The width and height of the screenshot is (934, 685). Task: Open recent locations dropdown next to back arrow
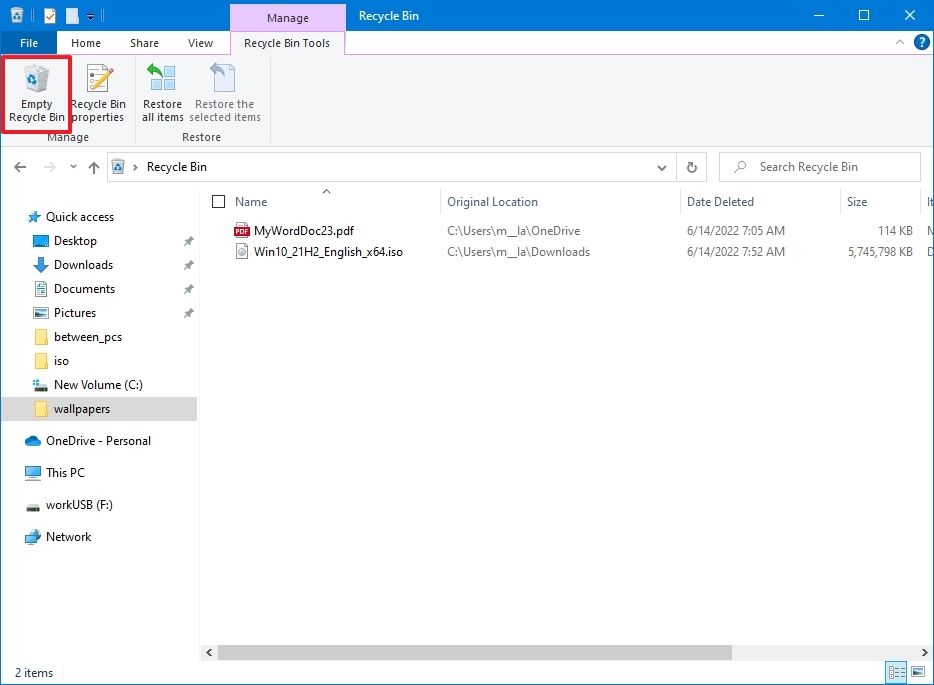(x=72, y=166)
